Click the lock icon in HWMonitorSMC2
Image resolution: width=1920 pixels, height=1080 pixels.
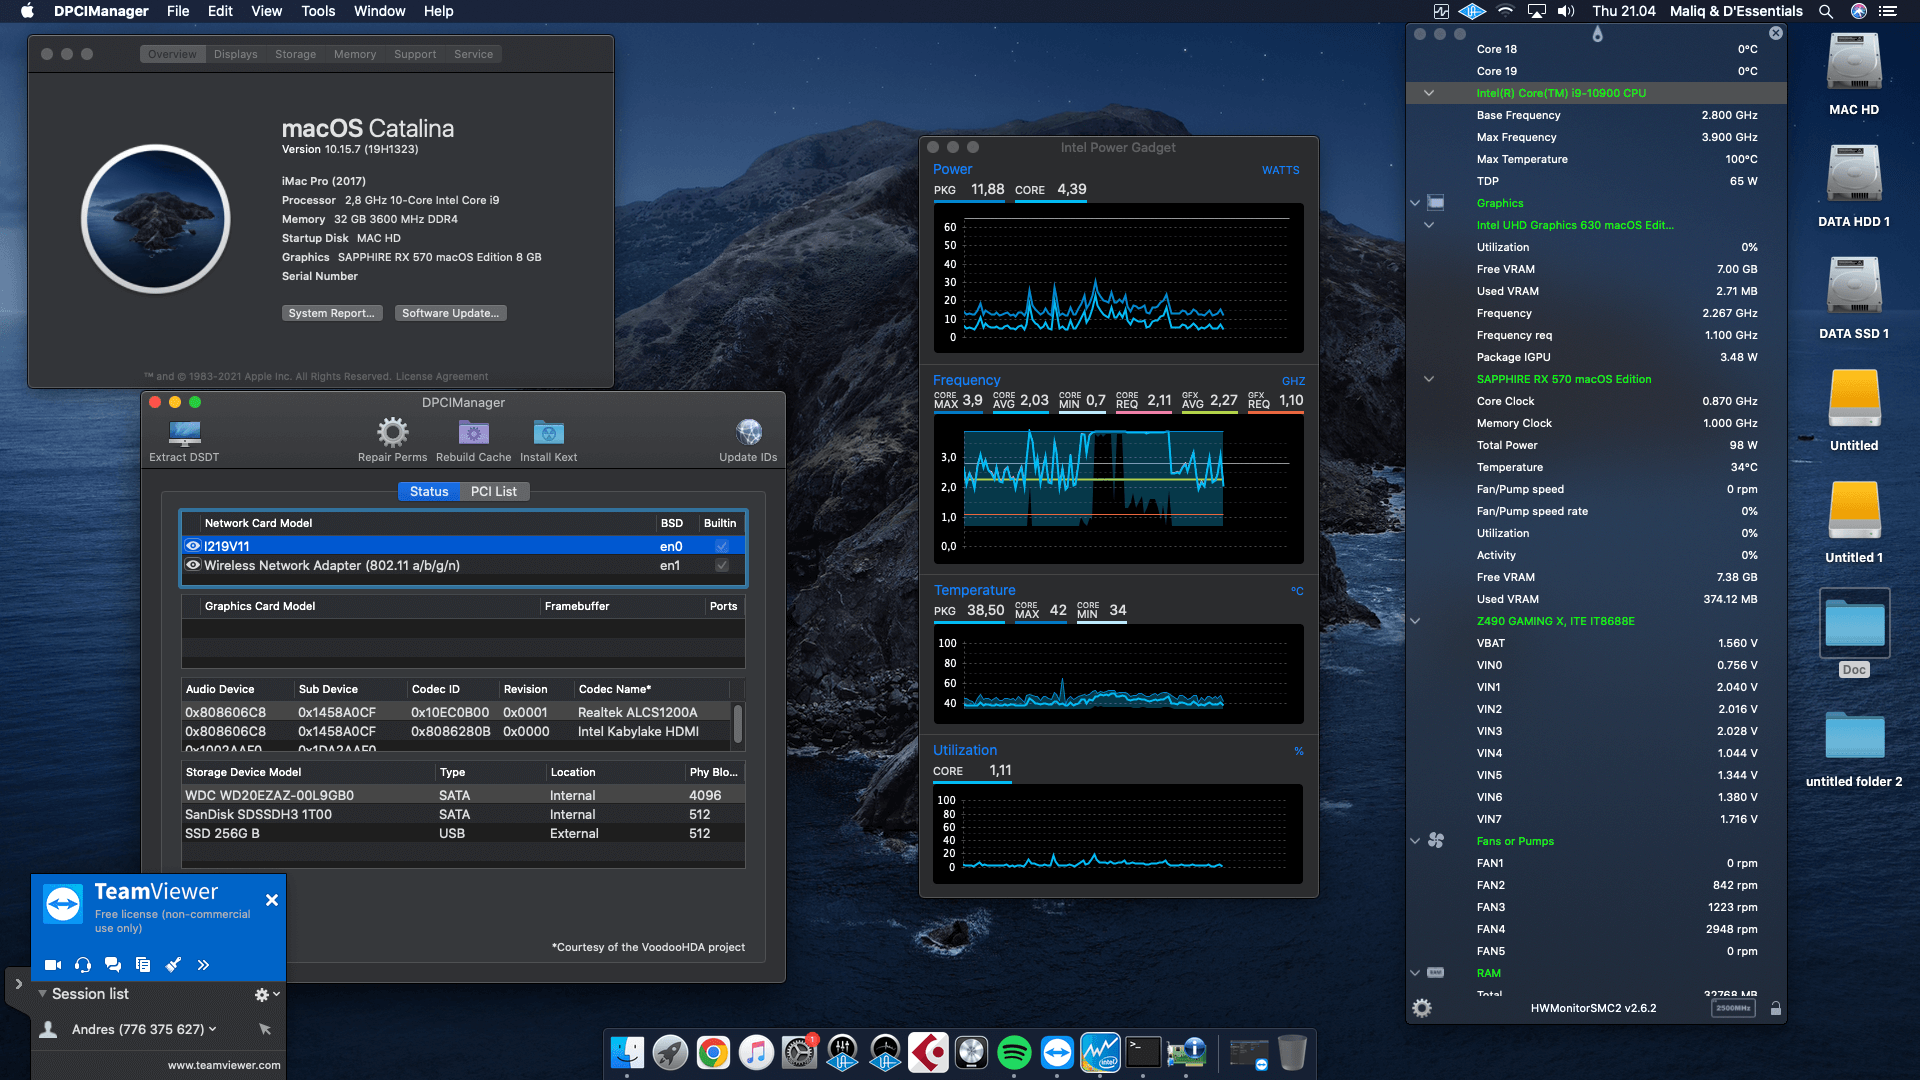pos(1776,1008)
